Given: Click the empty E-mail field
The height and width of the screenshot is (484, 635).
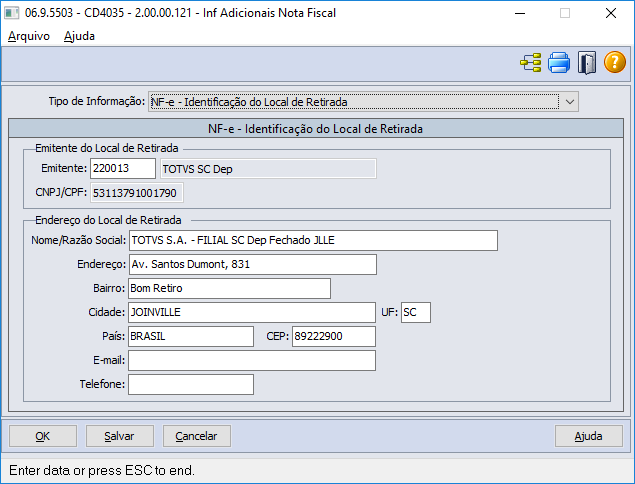Looking at the screenshot, I should click(252, 360).
